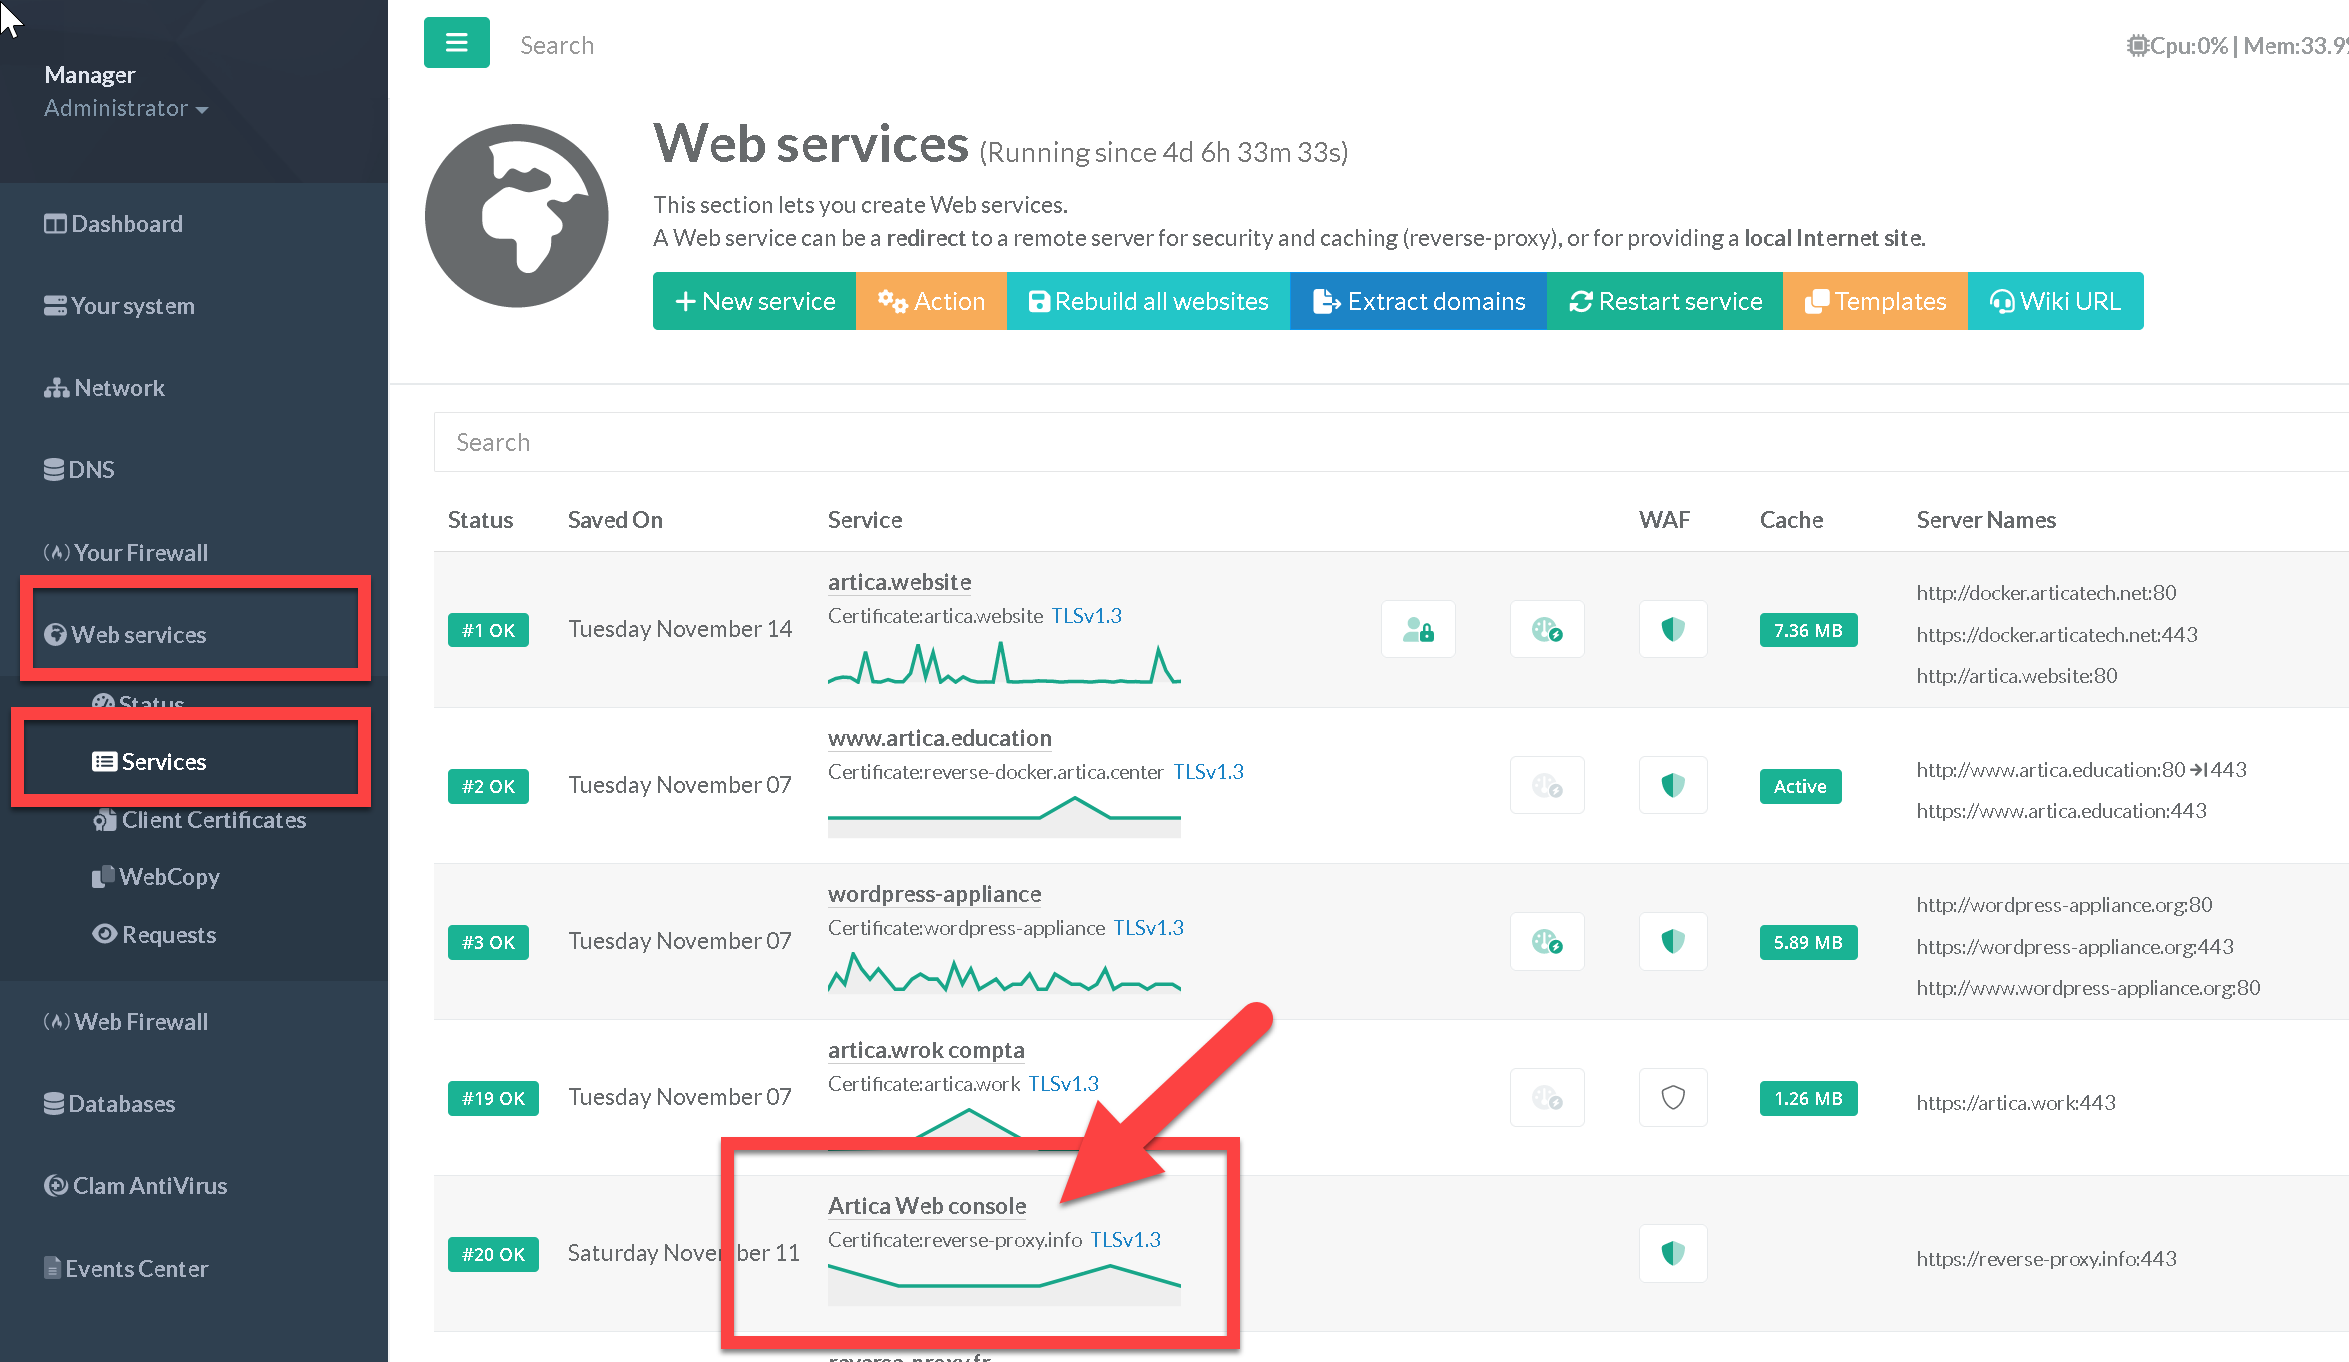Click the user-lock icon for artica.website
Image resolution: width=2349 pixels, height=1362 pixels.
[1417, 630]
